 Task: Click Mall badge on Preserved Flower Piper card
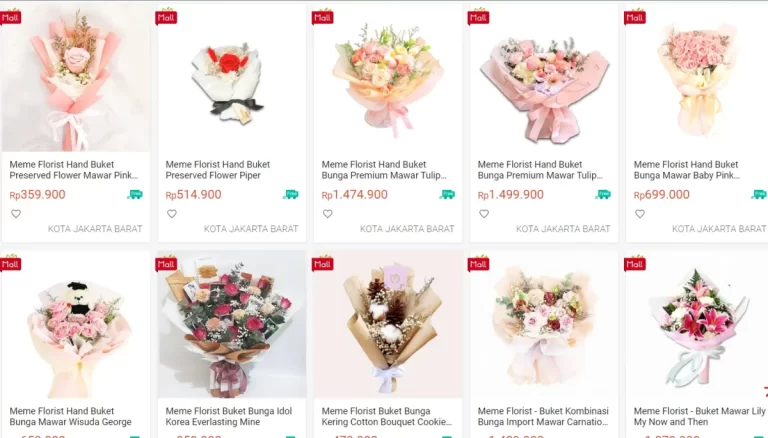tap(166, 17)
